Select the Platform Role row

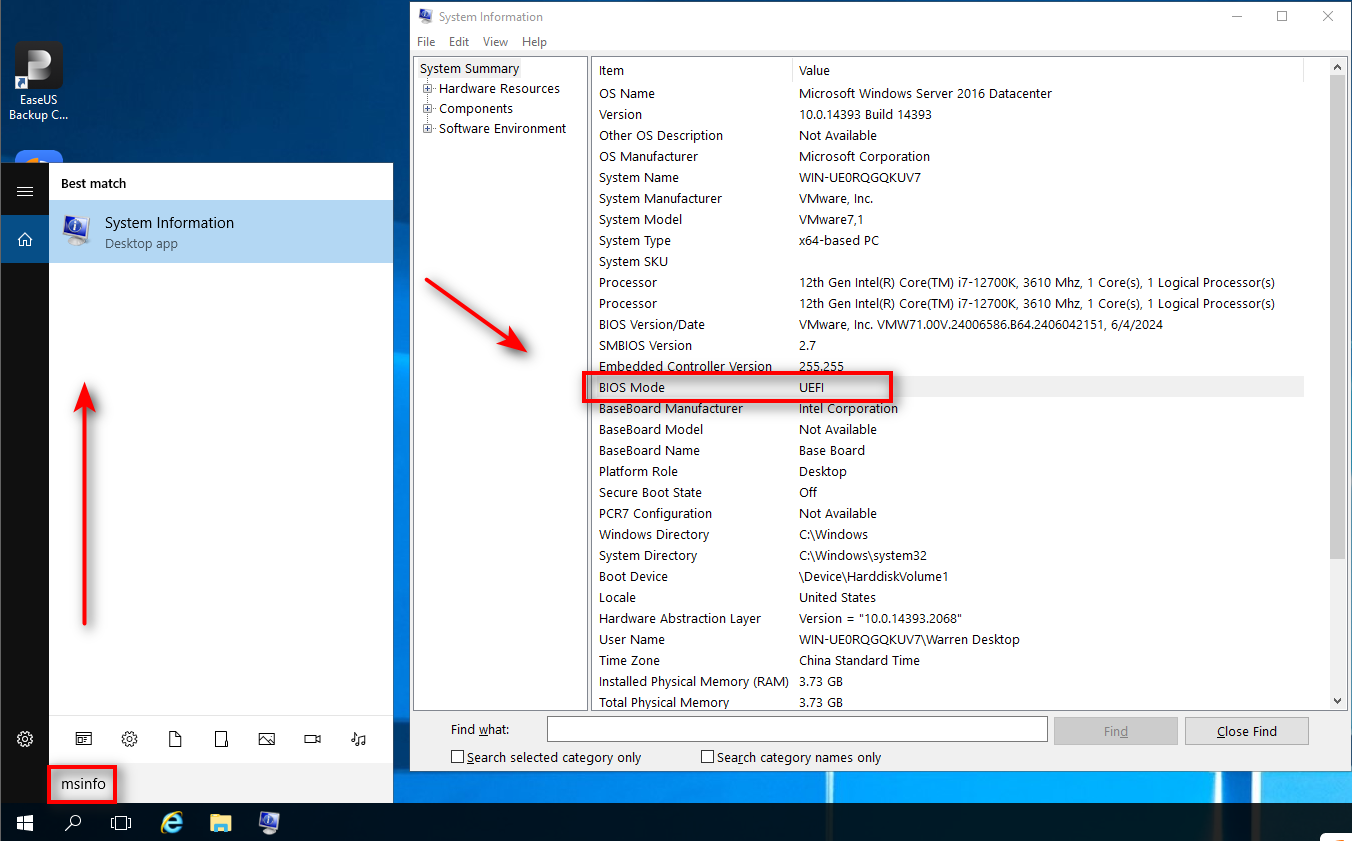[x=948, y=471]
